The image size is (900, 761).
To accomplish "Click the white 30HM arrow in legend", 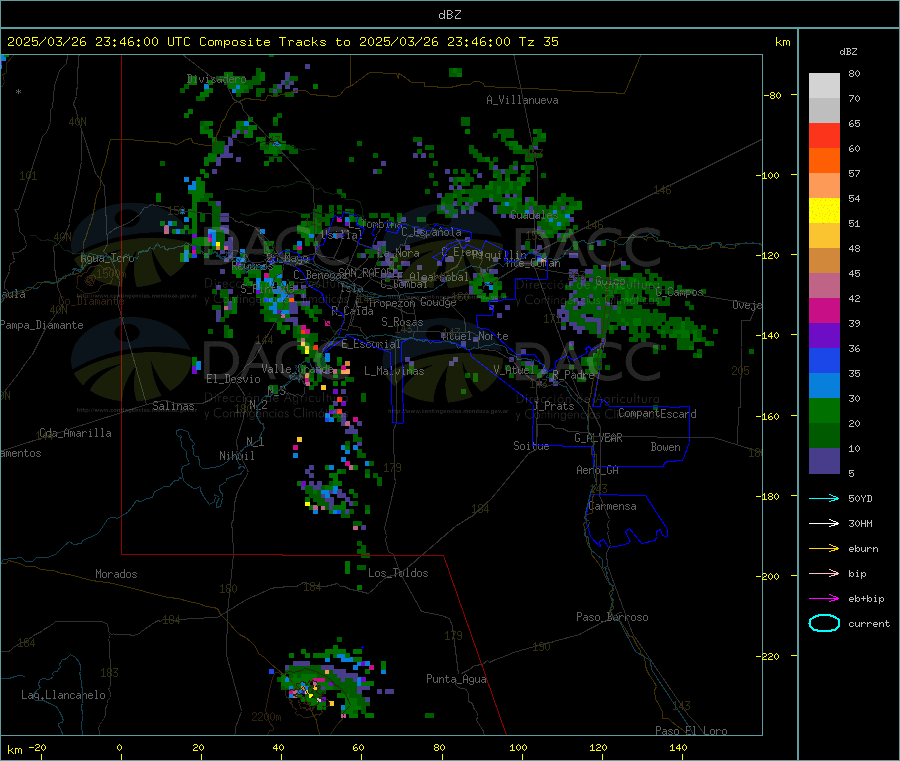I will (824, 523).
